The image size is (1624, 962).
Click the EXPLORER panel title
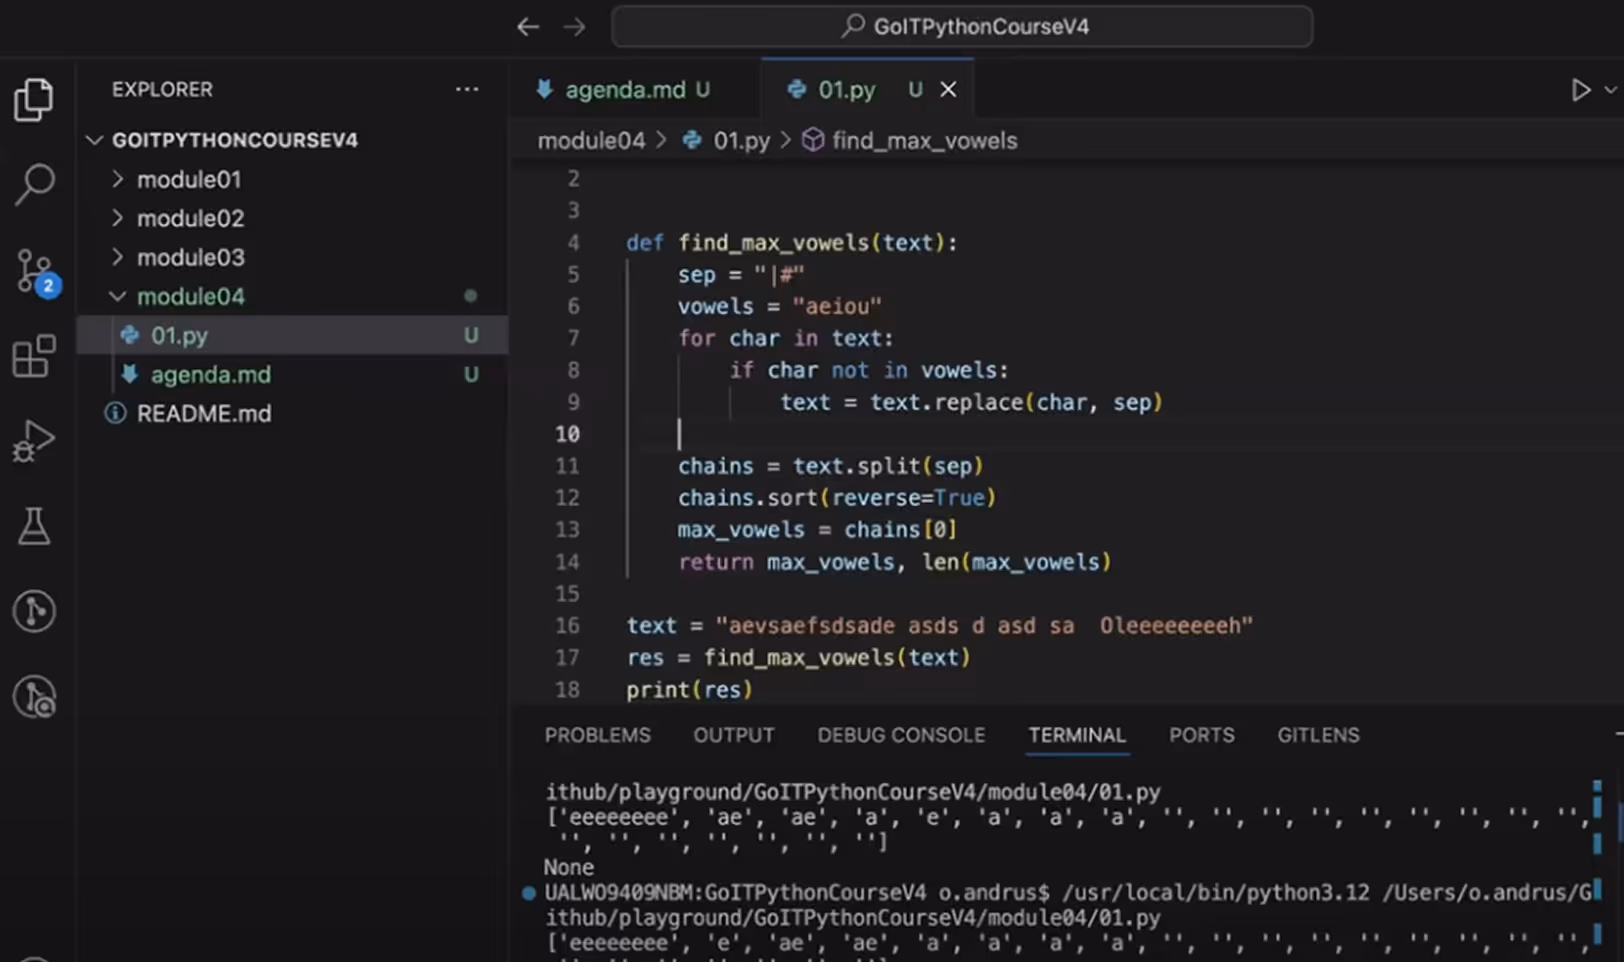(162, 89)
